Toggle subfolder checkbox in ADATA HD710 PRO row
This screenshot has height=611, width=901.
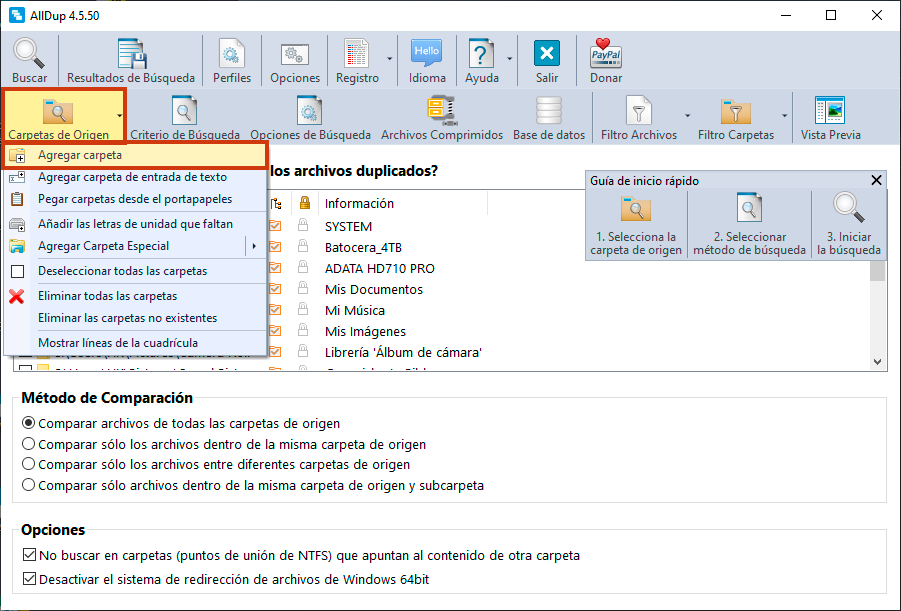[275, 268]
